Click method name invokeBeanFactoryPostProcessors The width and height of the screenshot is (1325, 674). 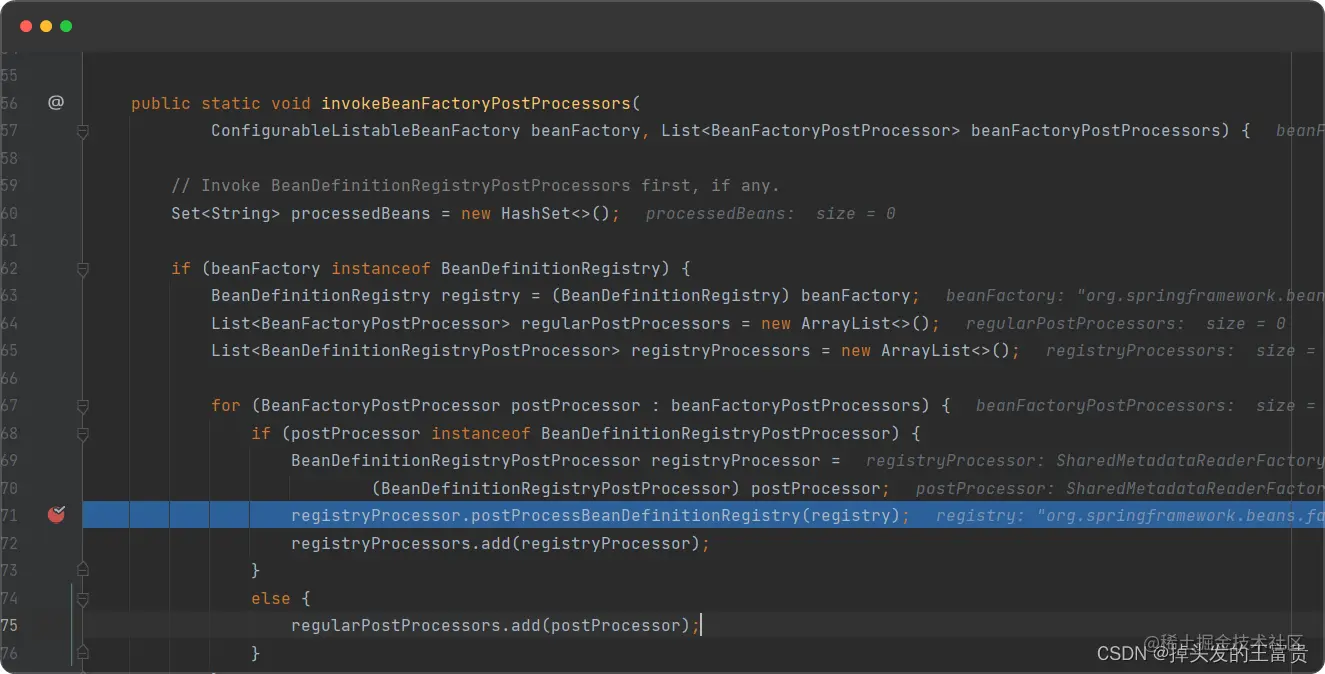tap(475, 103)
